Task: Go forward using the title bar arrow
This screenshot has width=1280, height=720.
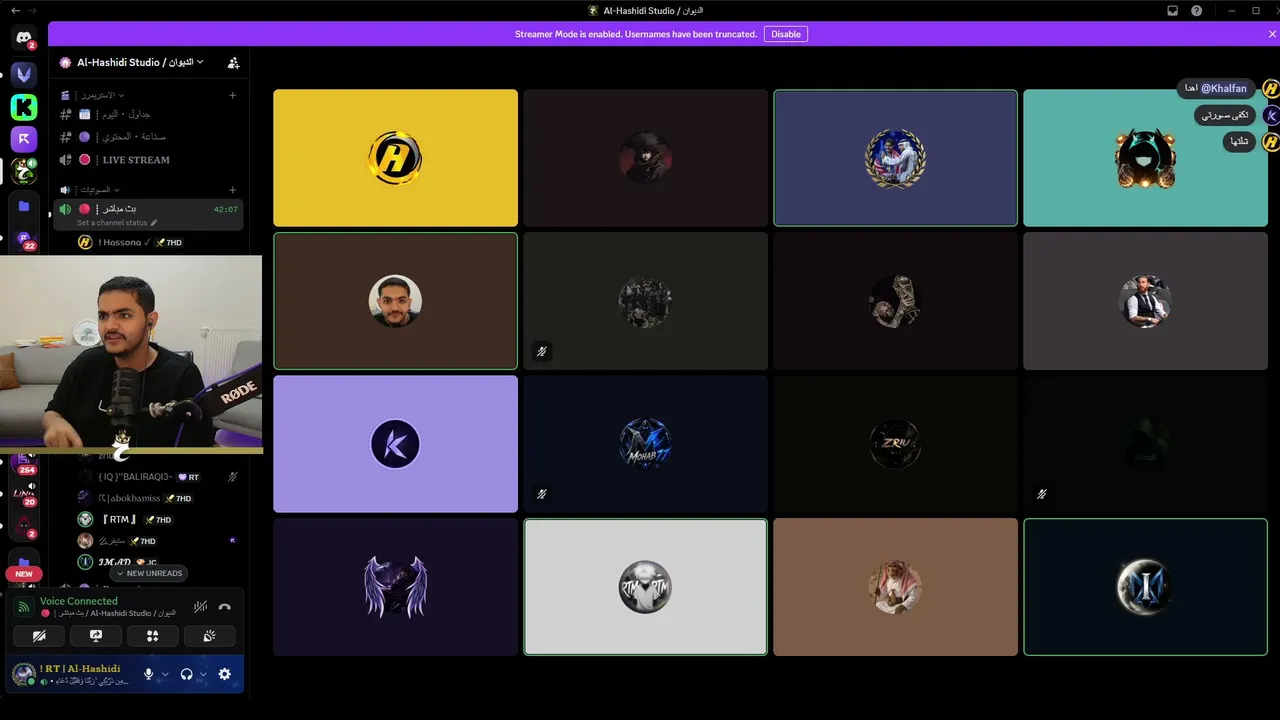Action: 31,10
